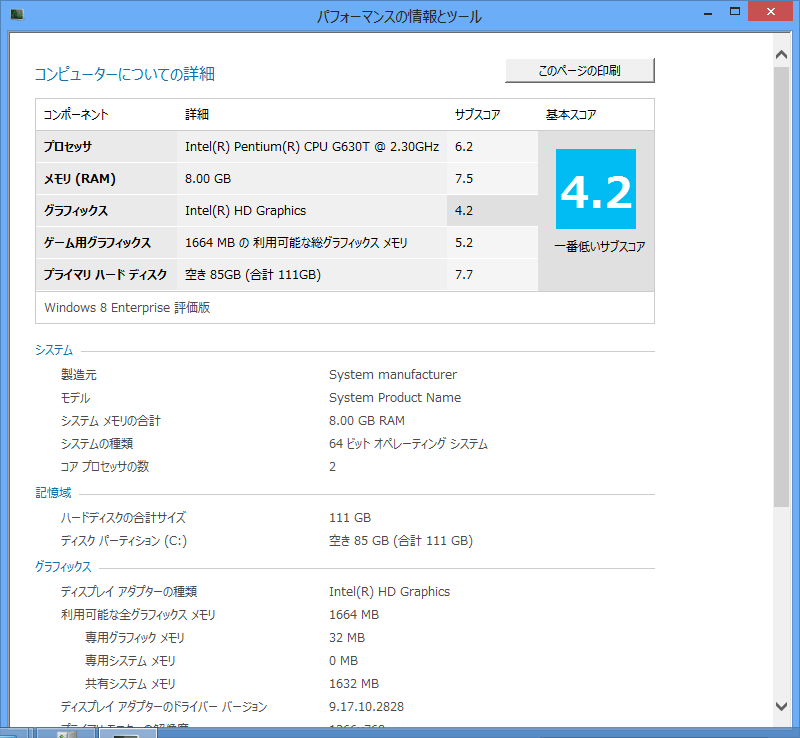The image size is (800, 738).
Task: Click the コンポーネント column header
Action: (76, 114)
